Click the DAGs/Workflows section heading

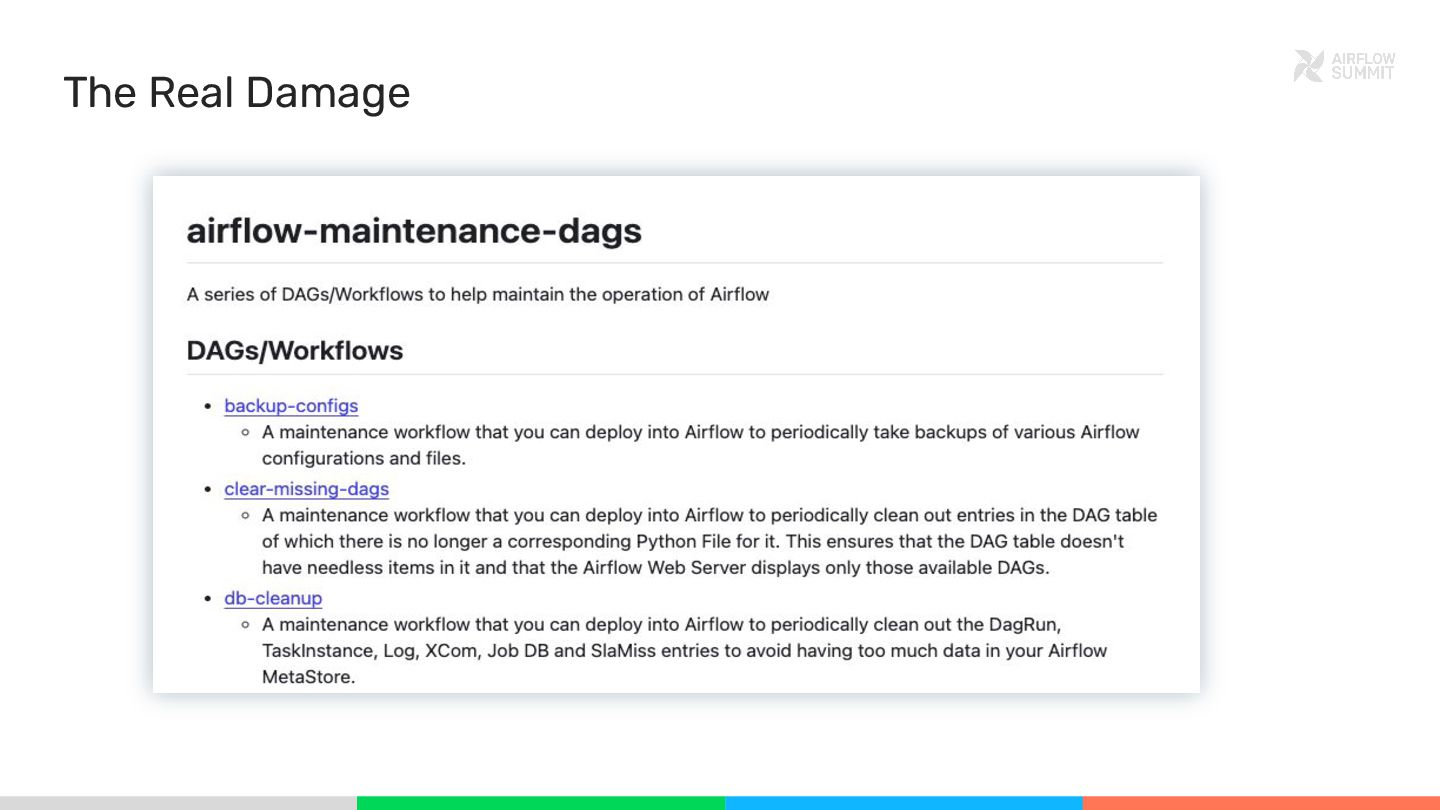(295, 351)
